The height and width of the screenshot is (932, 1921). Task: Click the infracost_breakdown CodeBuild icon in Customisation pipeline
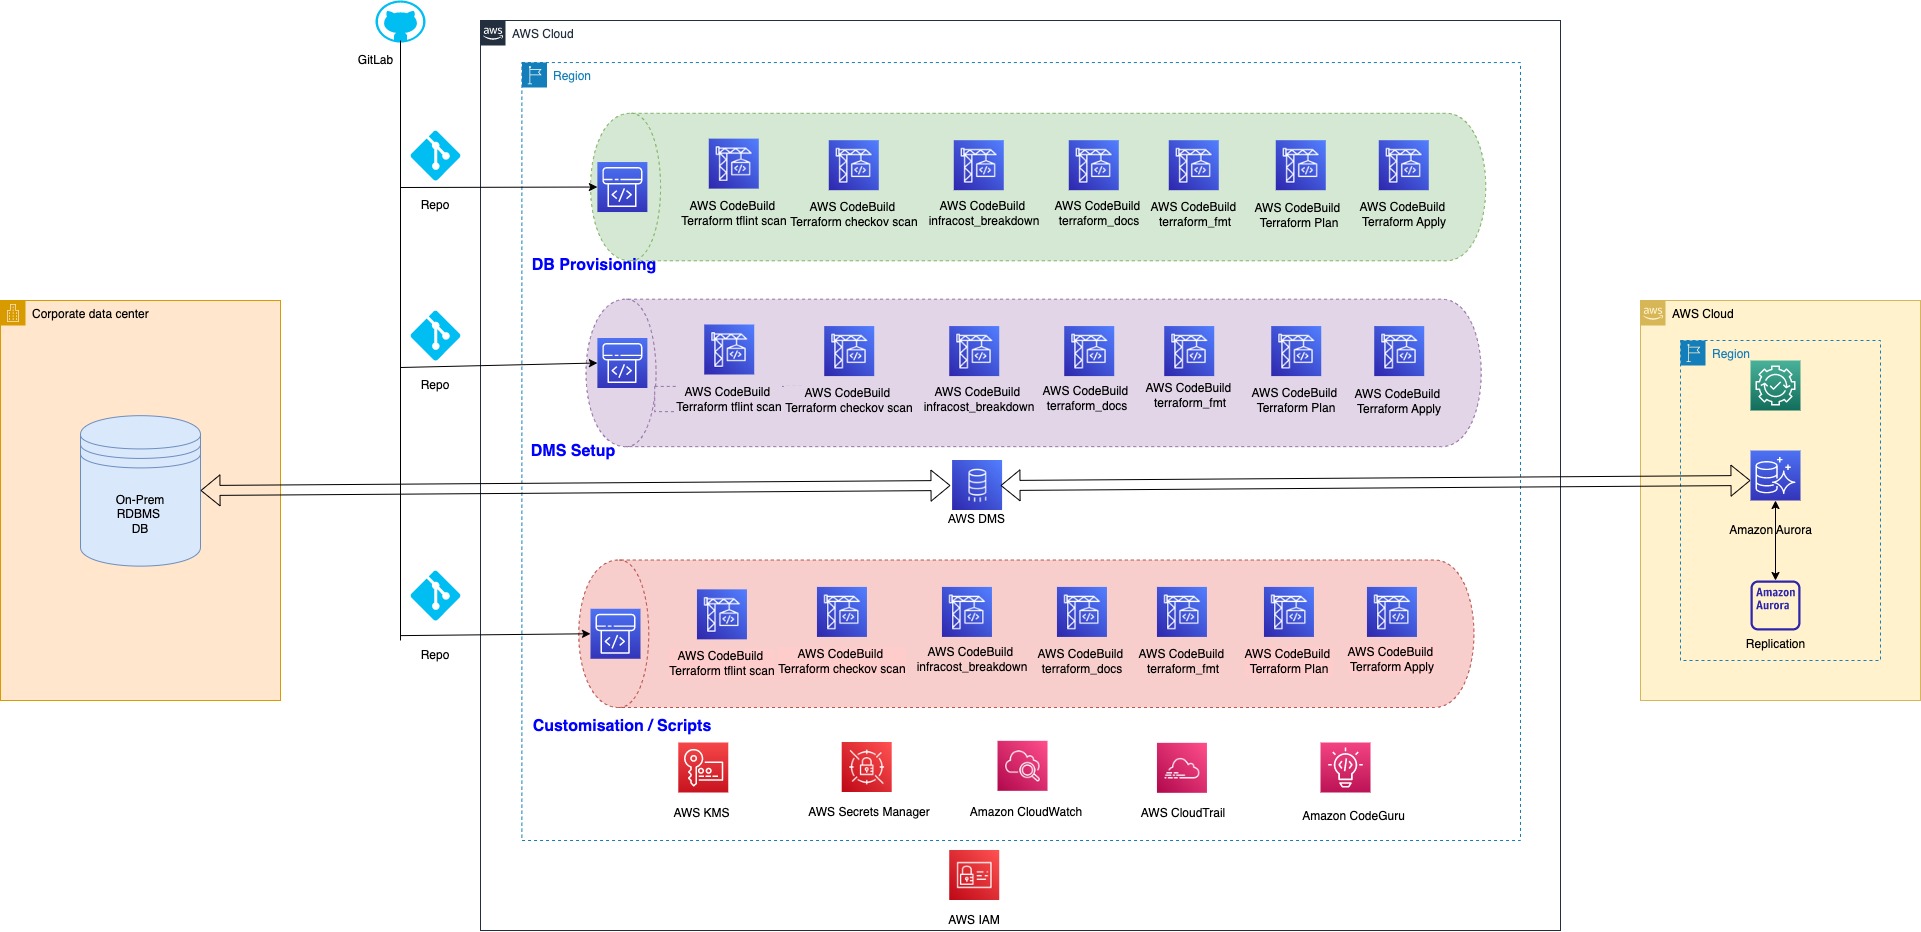pyautogui.click(x=967, y=612)
